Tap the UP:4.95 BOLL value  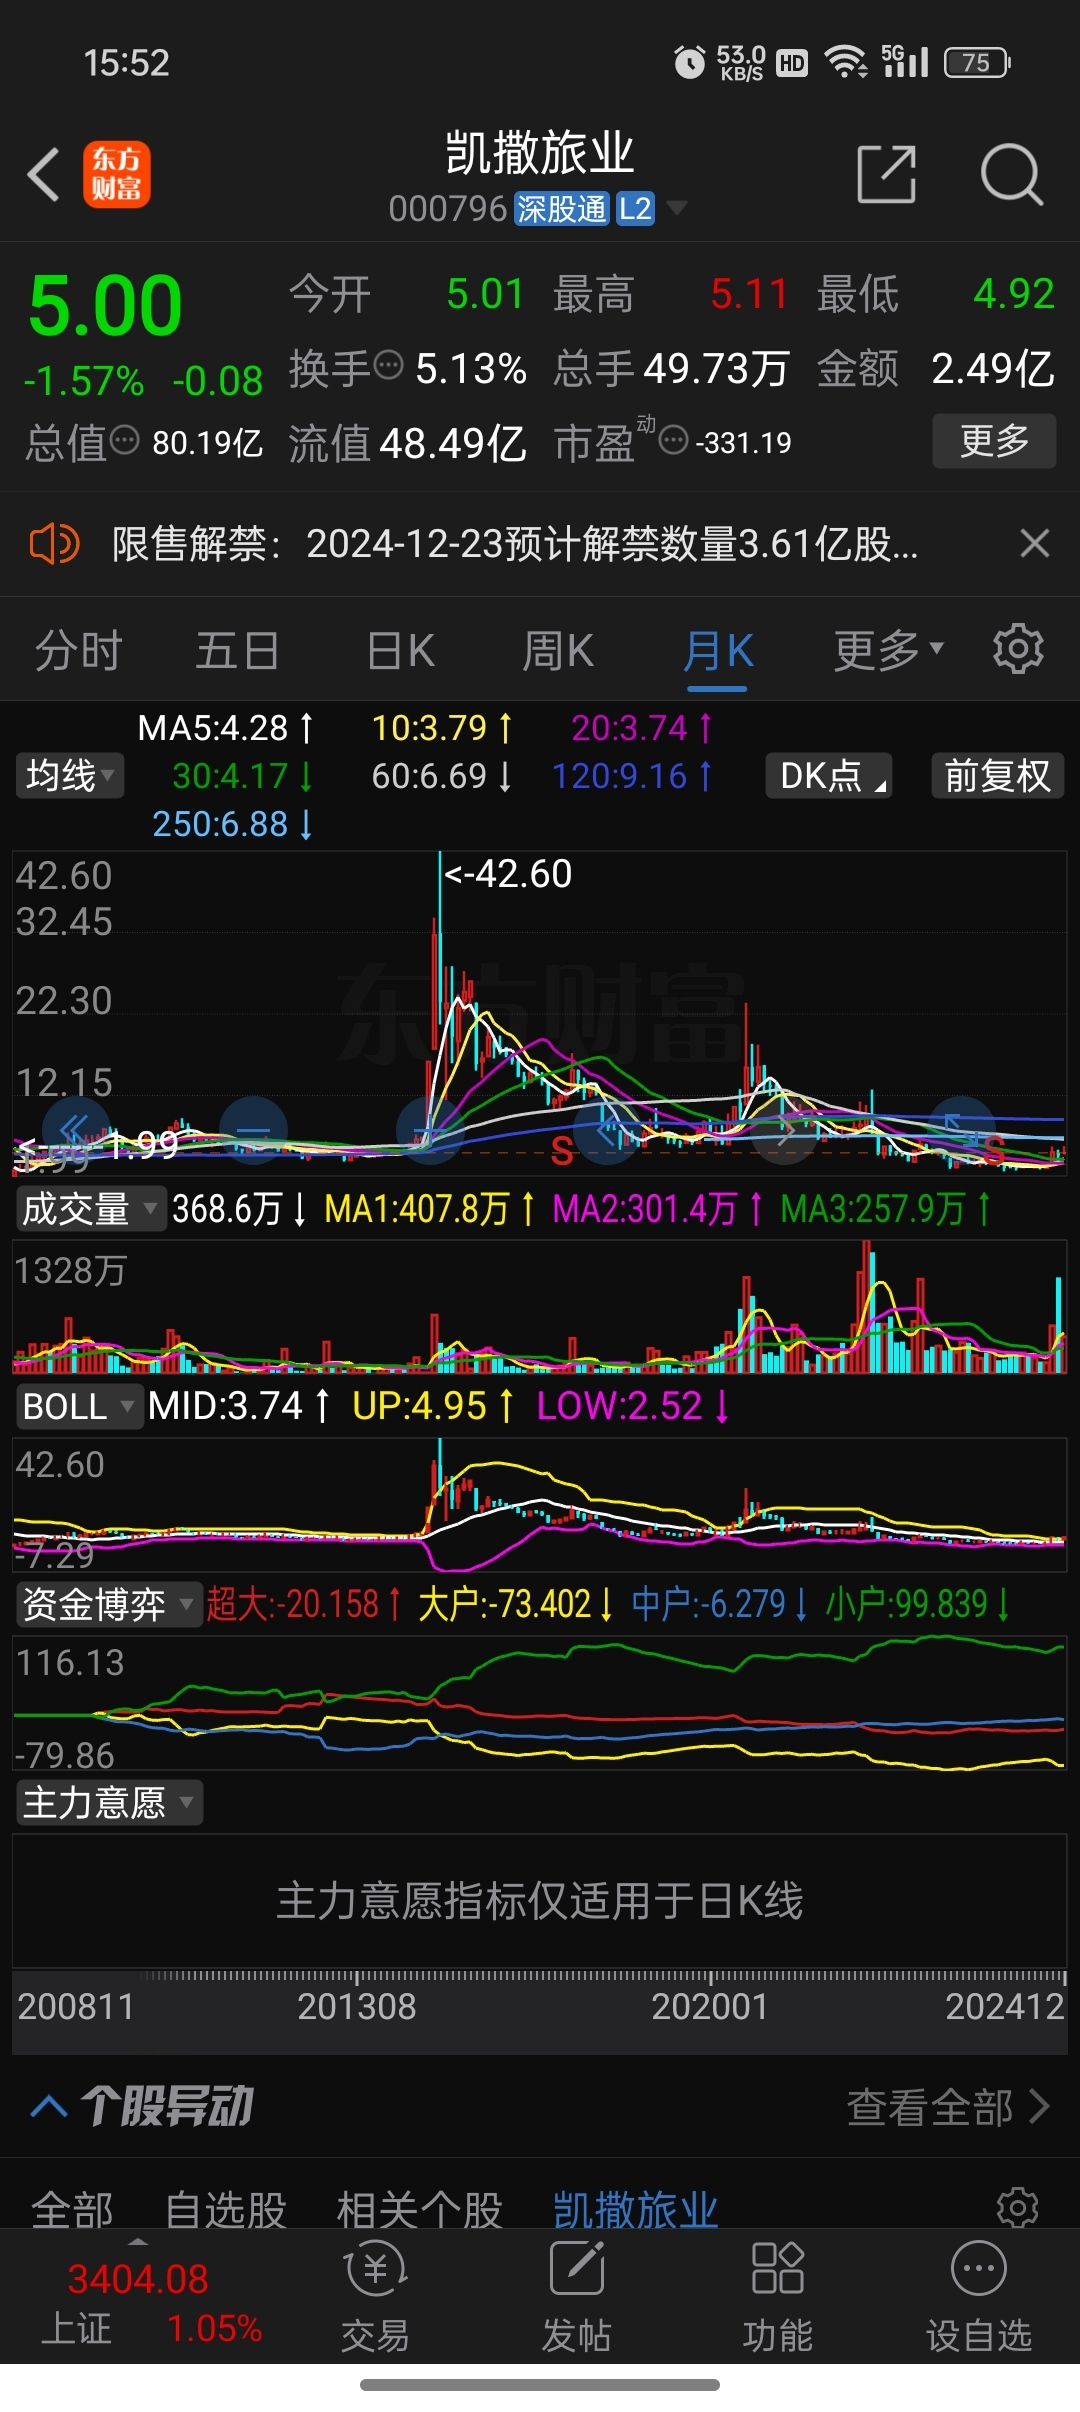[x=433, y=1406]
